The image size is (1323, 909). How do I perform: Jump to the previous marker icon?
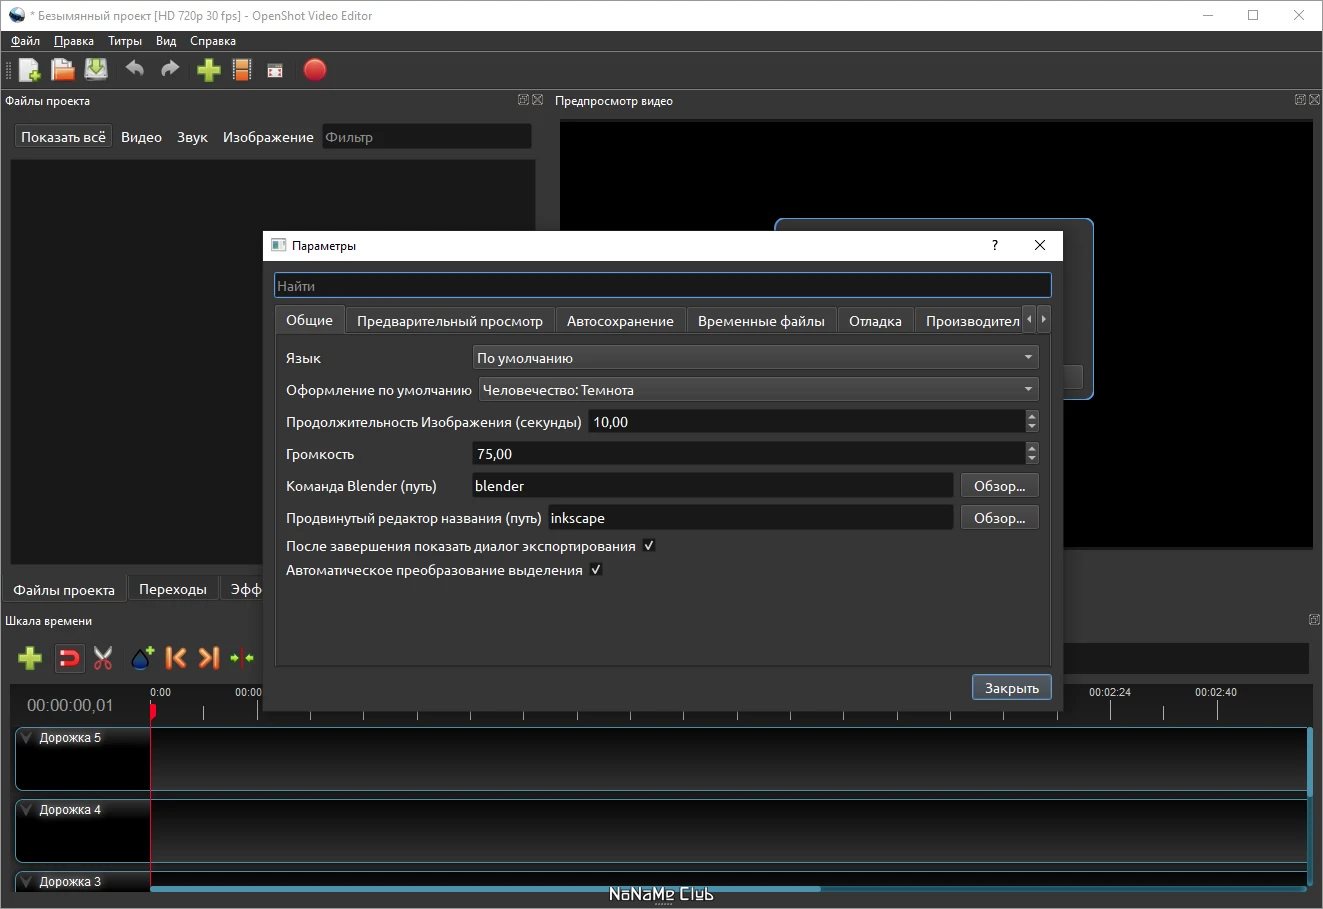click(x=175, y=658)
